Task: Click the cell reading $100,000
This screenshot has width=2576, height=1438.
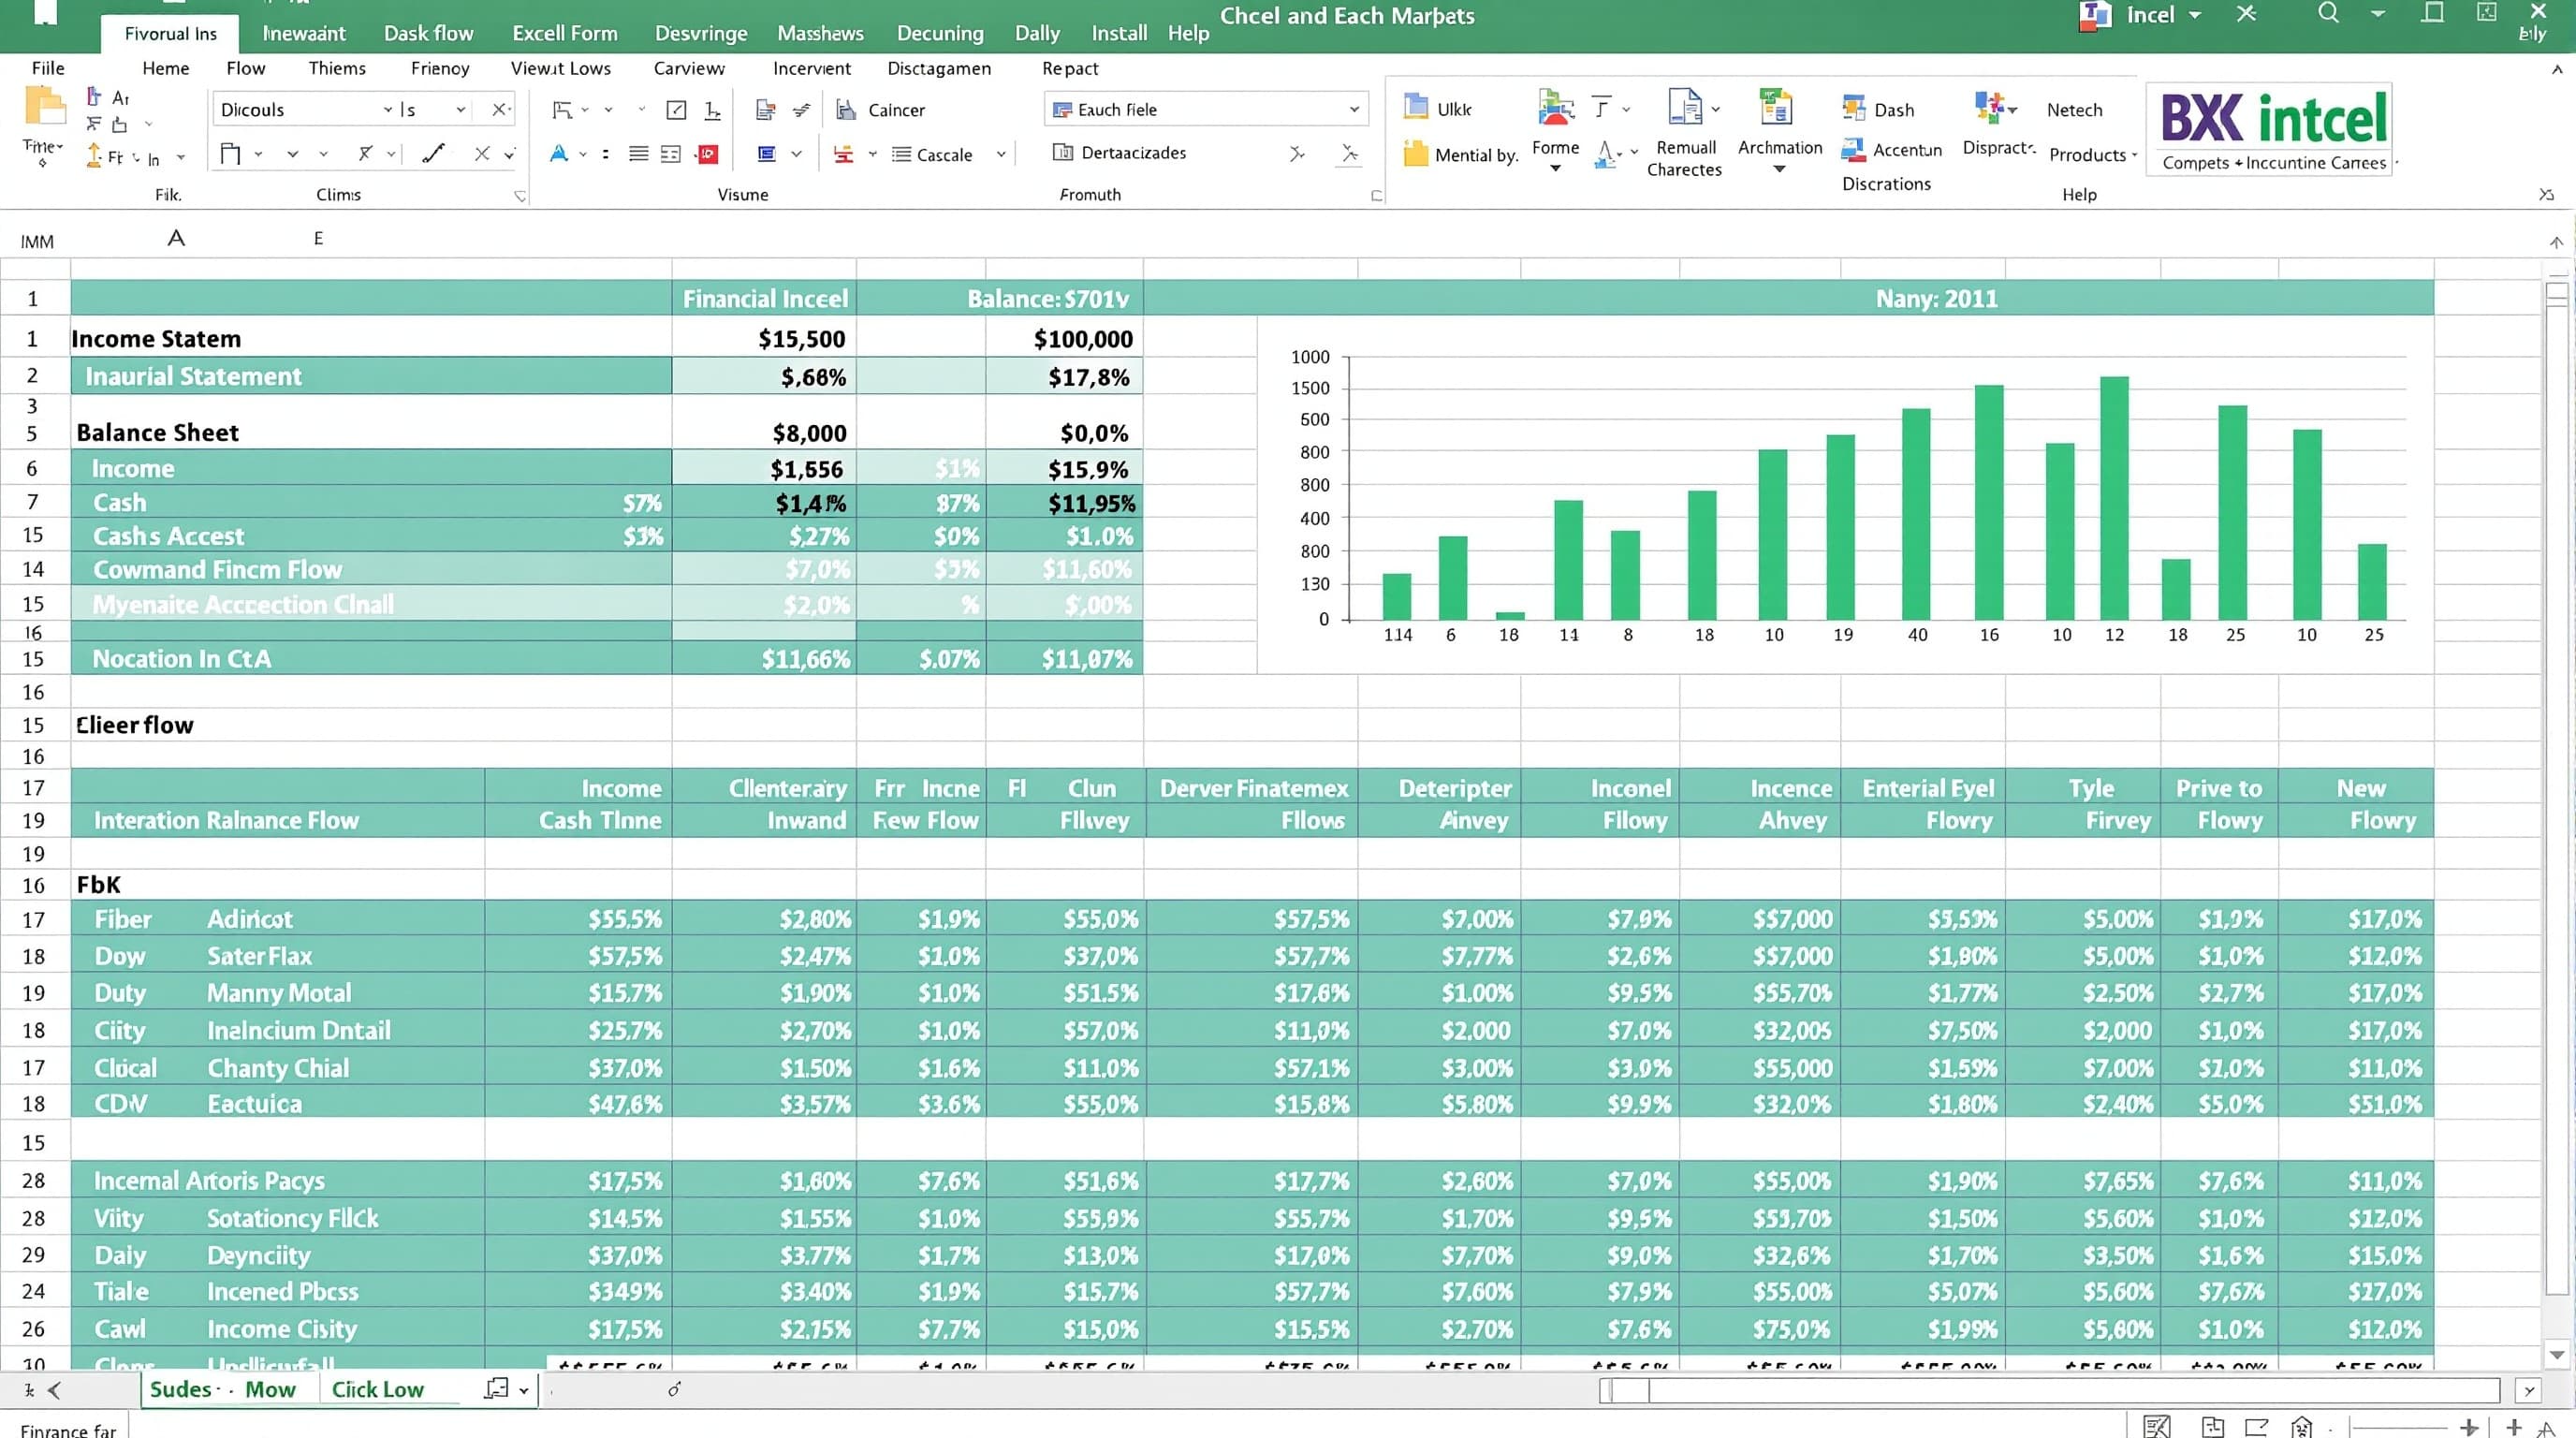Action: [1064, 339]
